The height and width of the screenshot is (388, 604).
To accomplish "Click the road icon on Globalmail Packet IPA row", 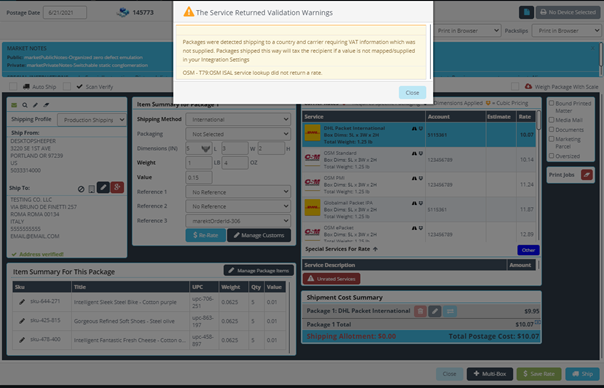I will (x=414, y=203).
